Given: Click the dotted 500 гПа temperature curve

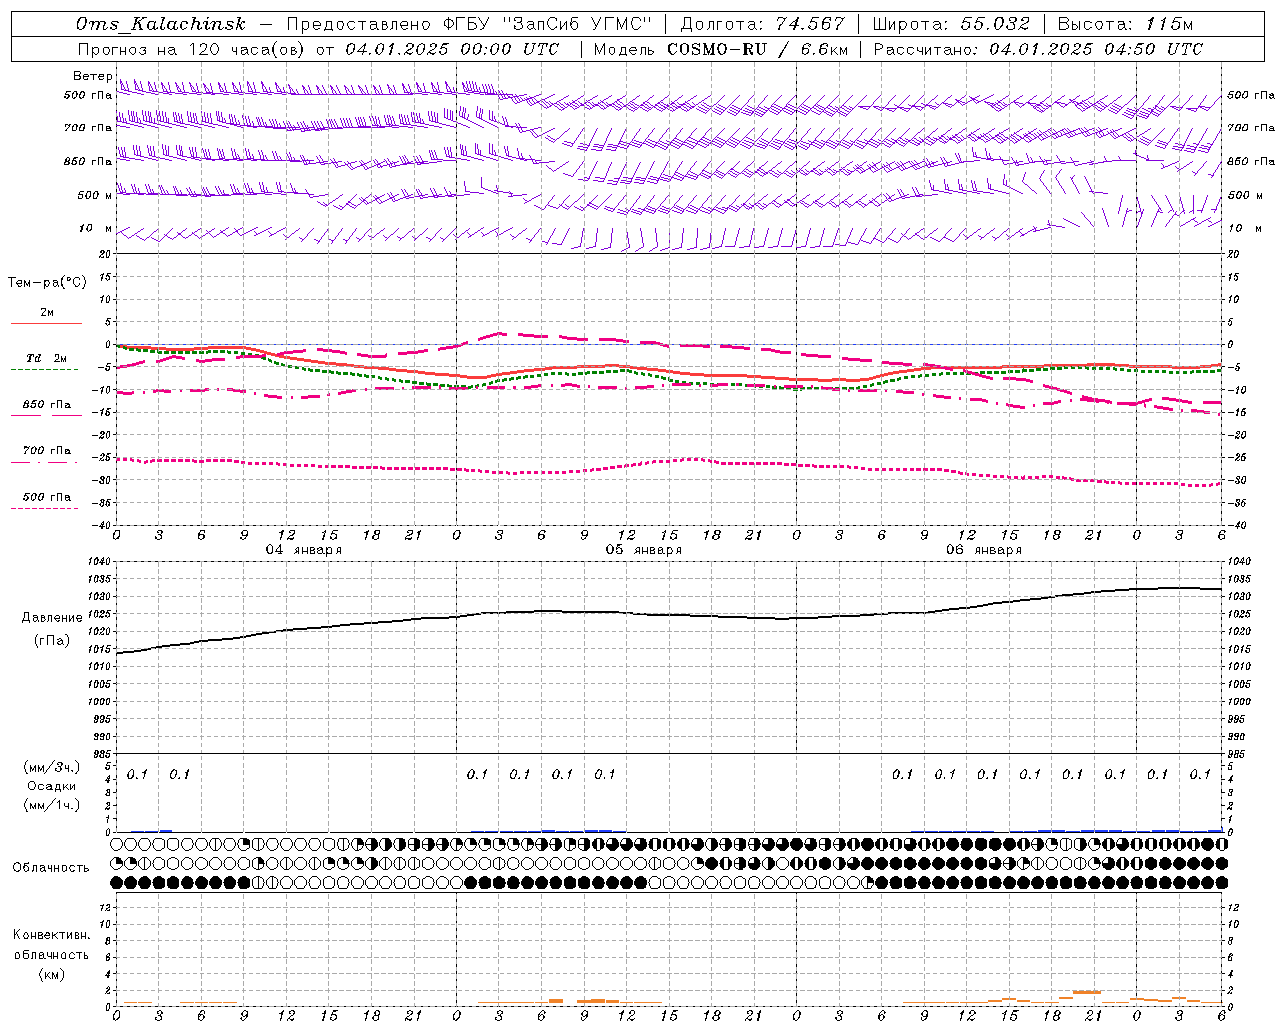Looking at the screenshot, I should click(670, 461).
